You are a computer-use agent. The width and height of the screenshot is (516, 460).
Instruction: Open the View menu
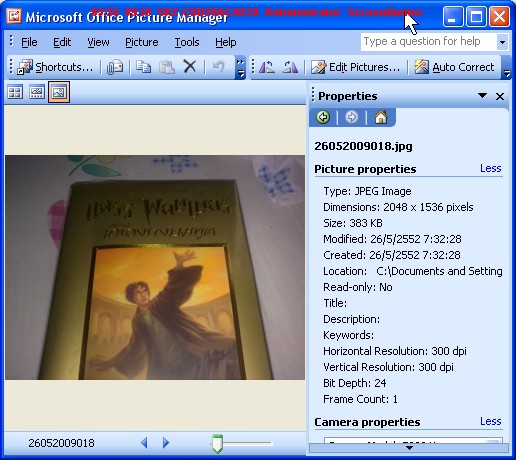coord(98,42)
